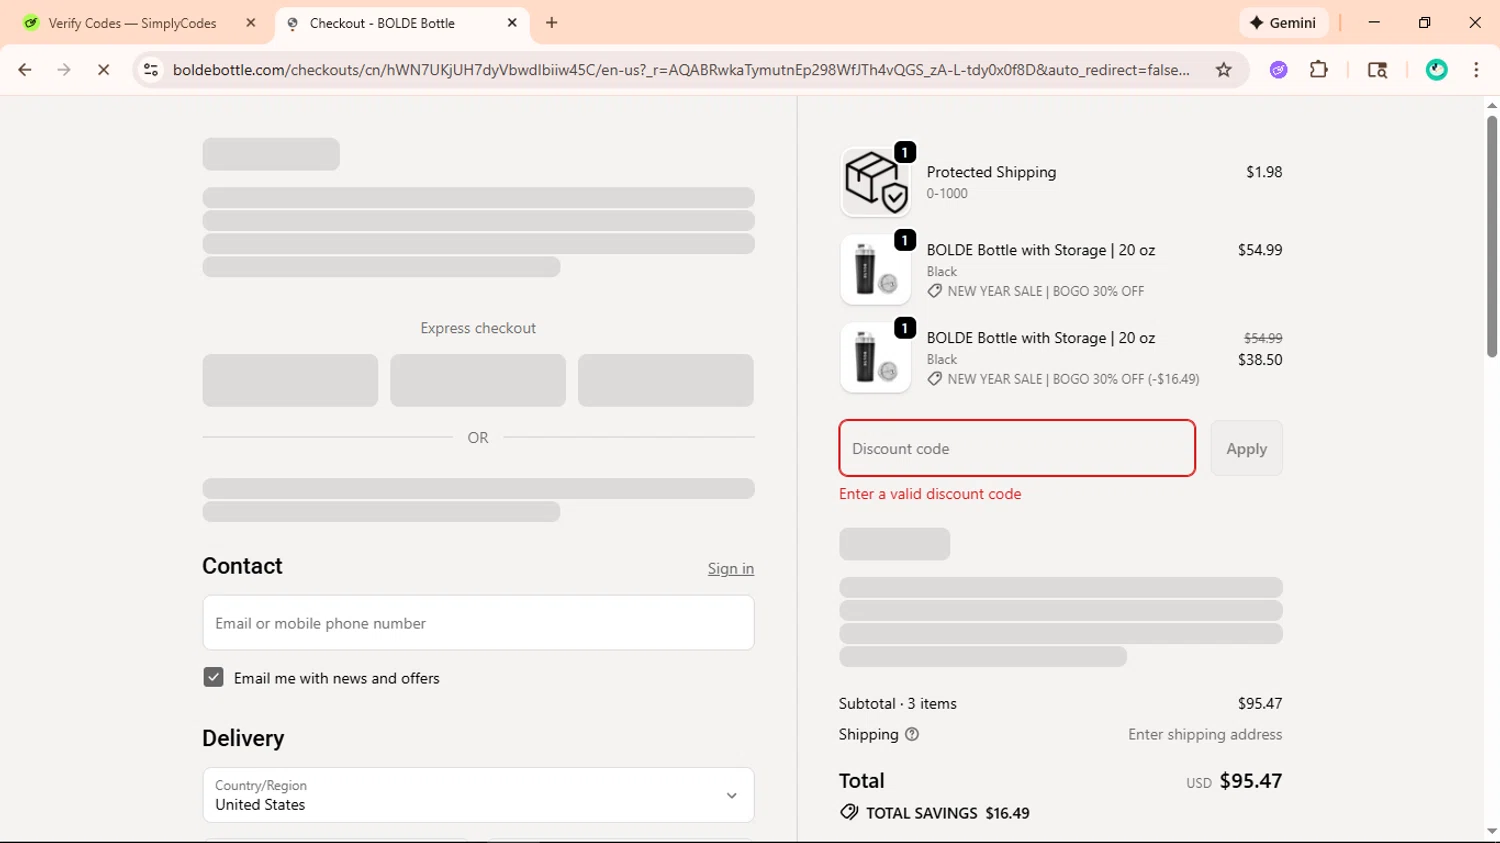Image resolution: width=1500 pixels, height=843 pixels.
Task: Click the 'Enter shipping address' text
Action: 1205,734
